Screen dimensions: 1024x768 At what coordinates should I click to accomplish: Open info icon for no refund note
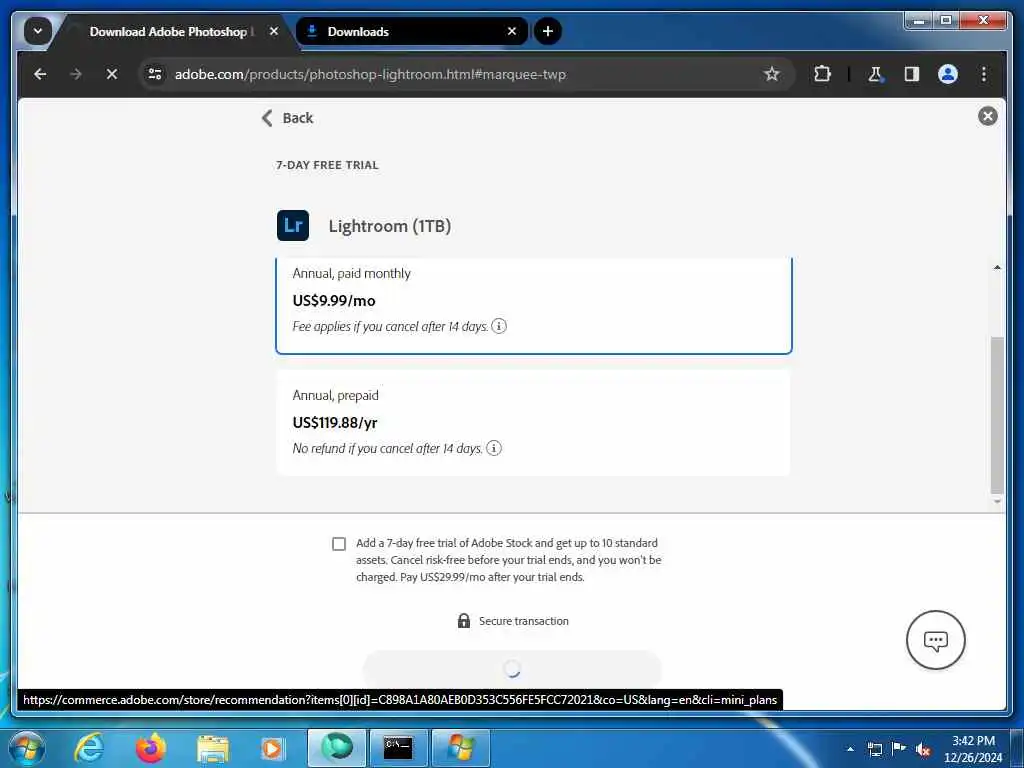[x=494, y=448]
